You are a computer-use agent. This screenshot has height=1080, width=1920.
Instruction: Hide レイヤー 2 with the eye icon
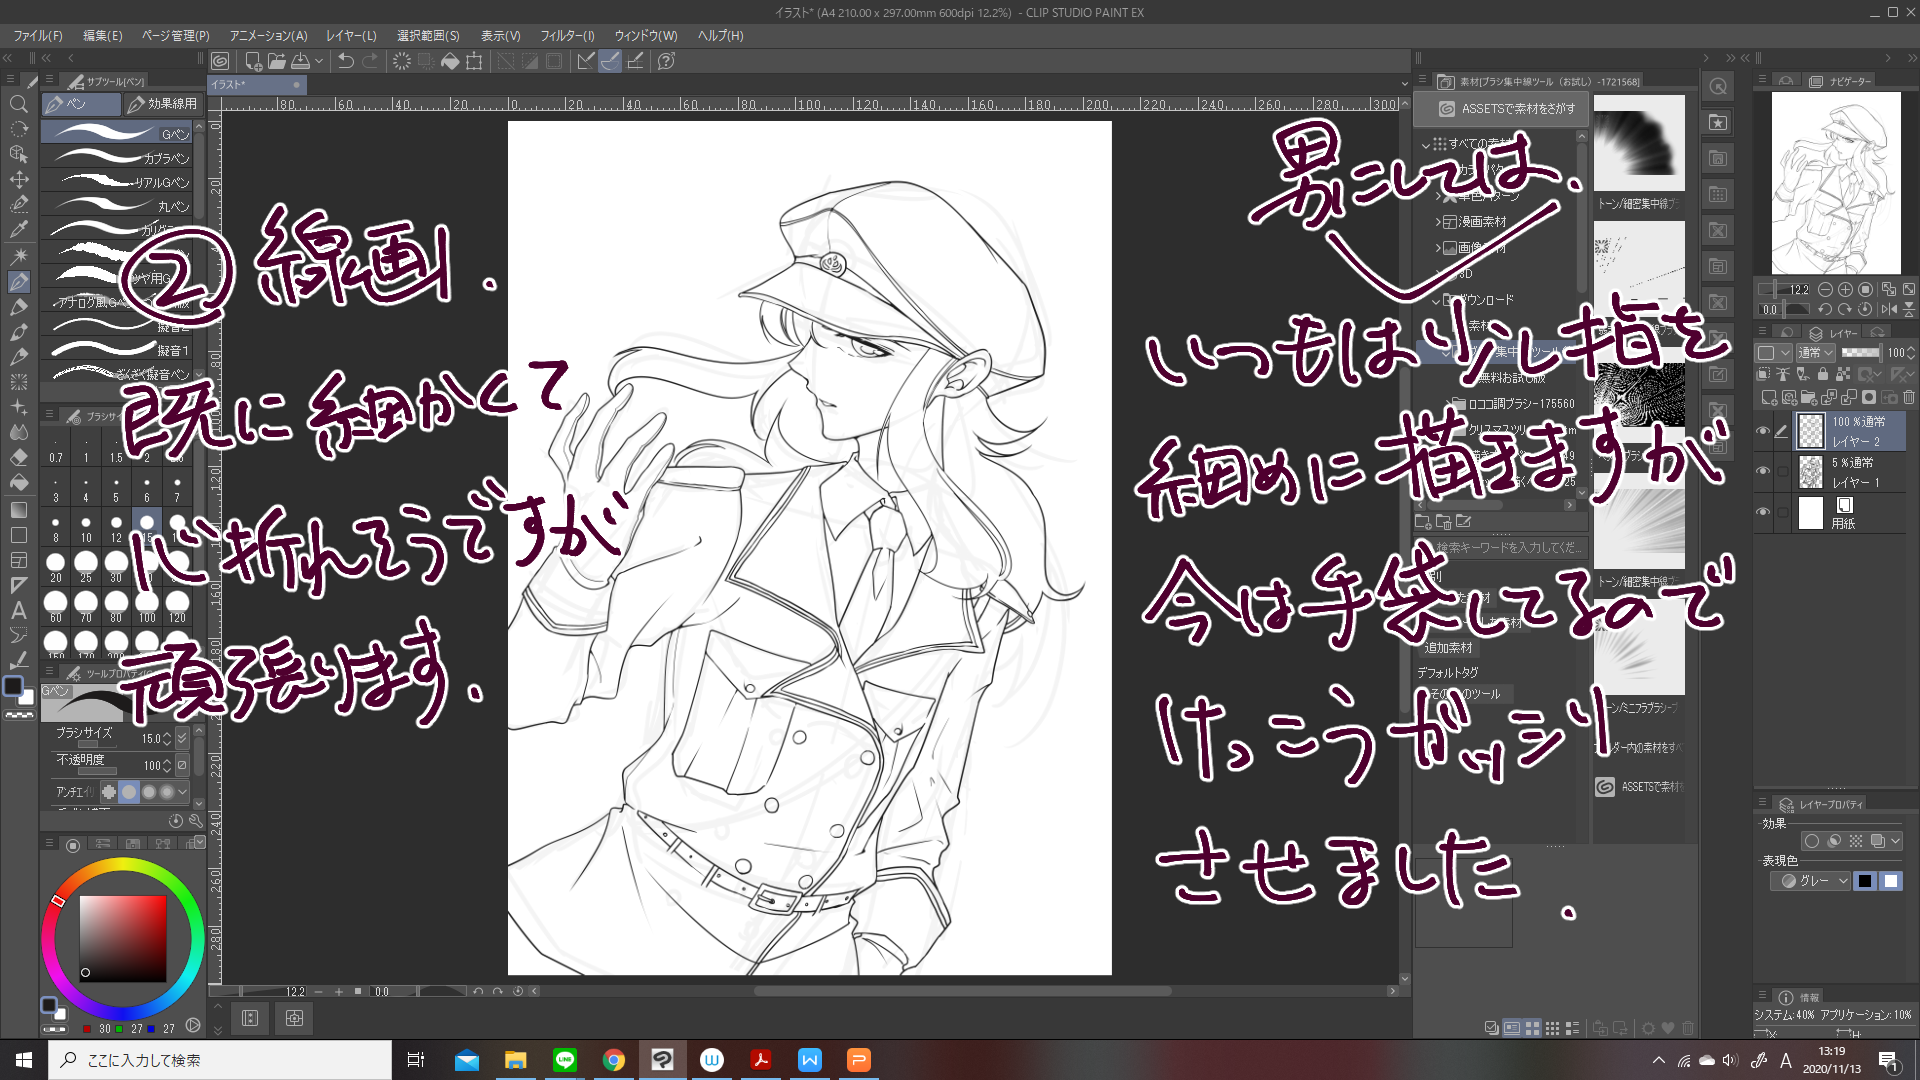[x=1763, y=431]
